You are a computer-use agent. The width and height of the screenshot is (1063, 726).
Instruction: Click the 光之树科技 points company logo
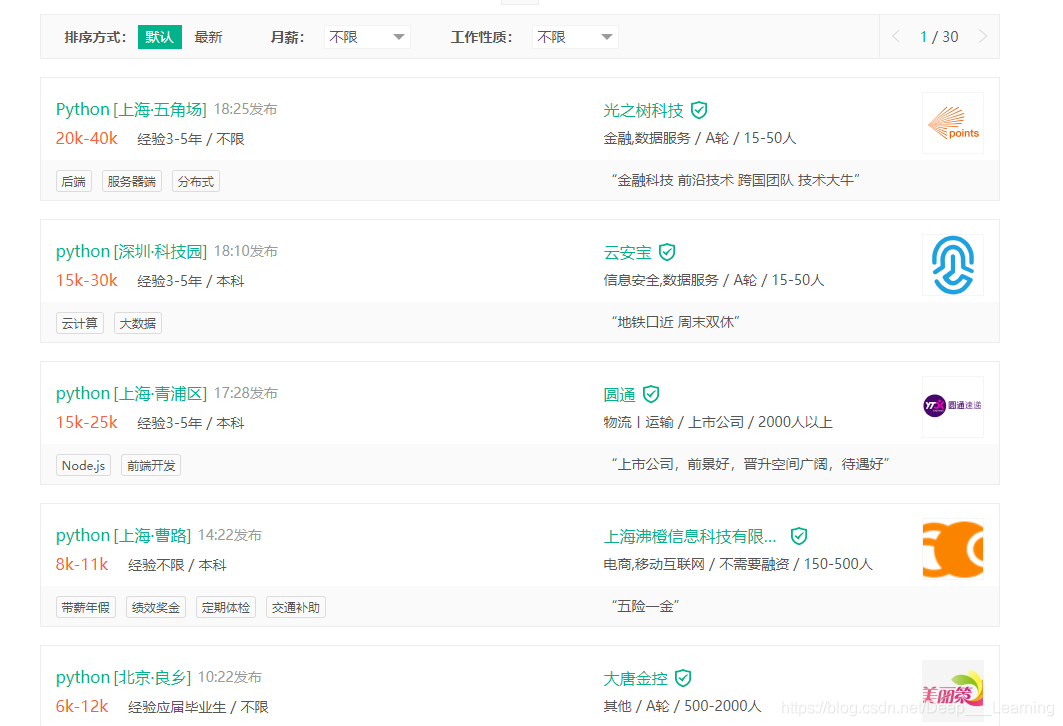tap(952, 123)
